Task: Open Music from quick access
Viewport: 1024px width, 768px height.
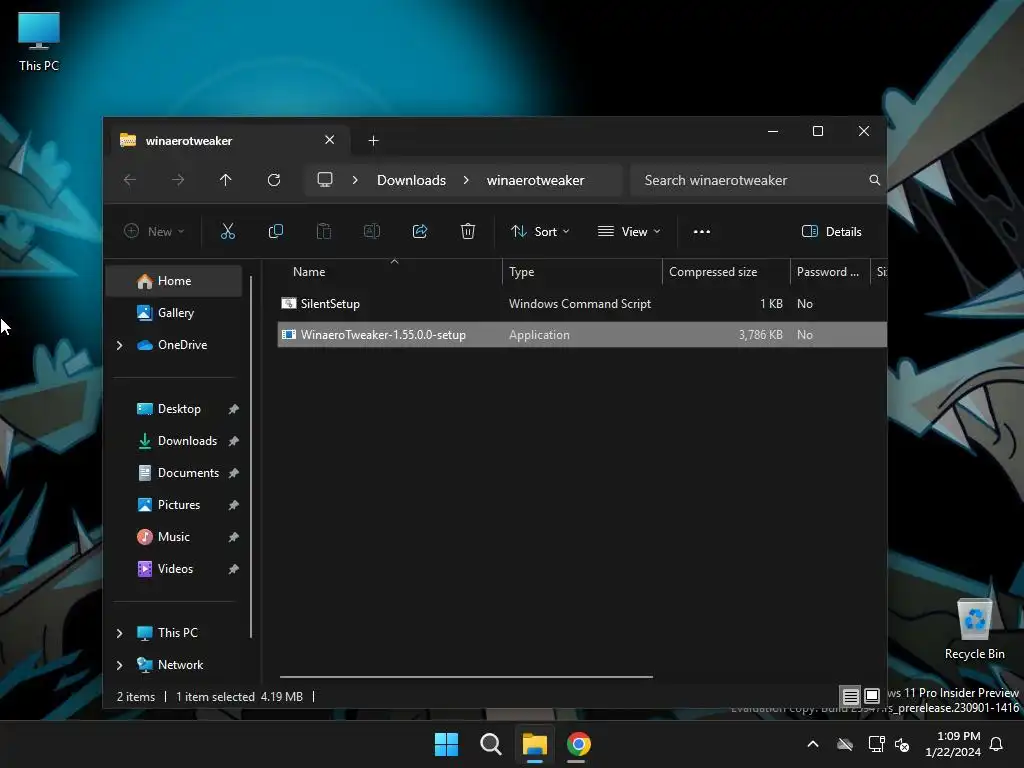Action: pos(173,537)
